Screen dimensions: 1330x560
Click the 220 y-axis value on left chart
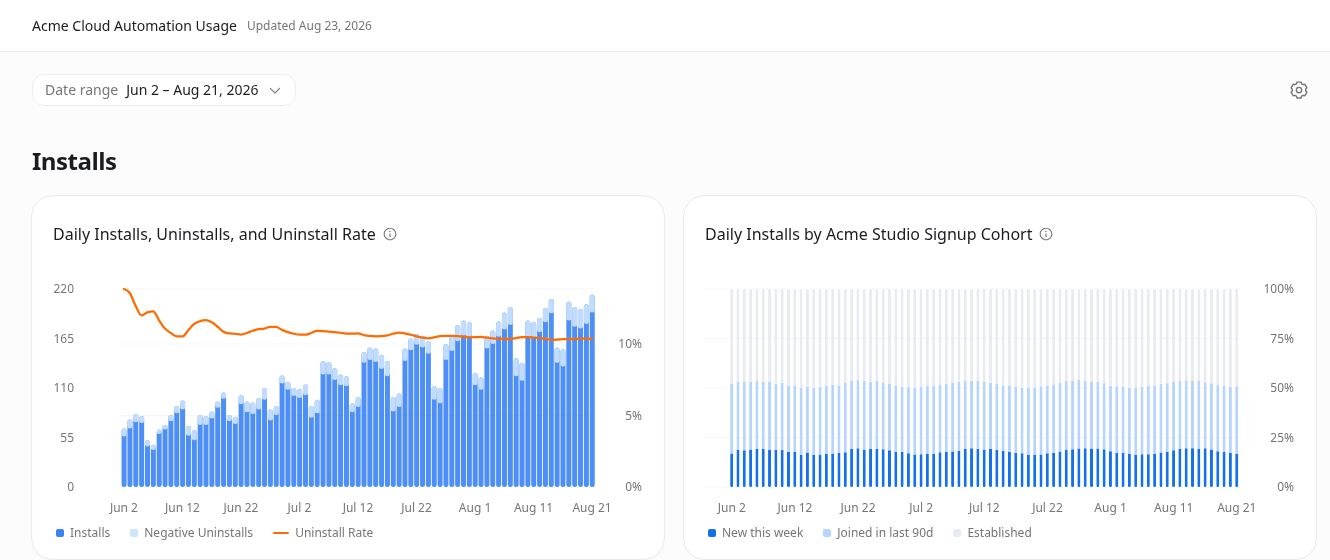(63, 288)
